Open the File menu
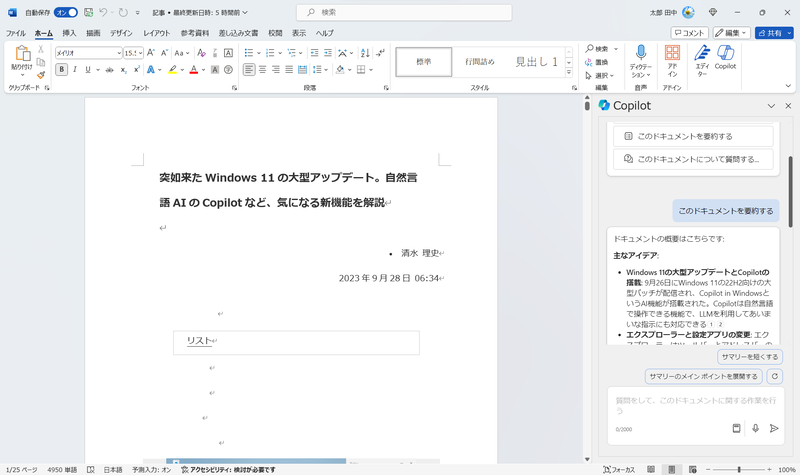Image resolution: width=800 pixels, height=475 pixels. (16, 33)
